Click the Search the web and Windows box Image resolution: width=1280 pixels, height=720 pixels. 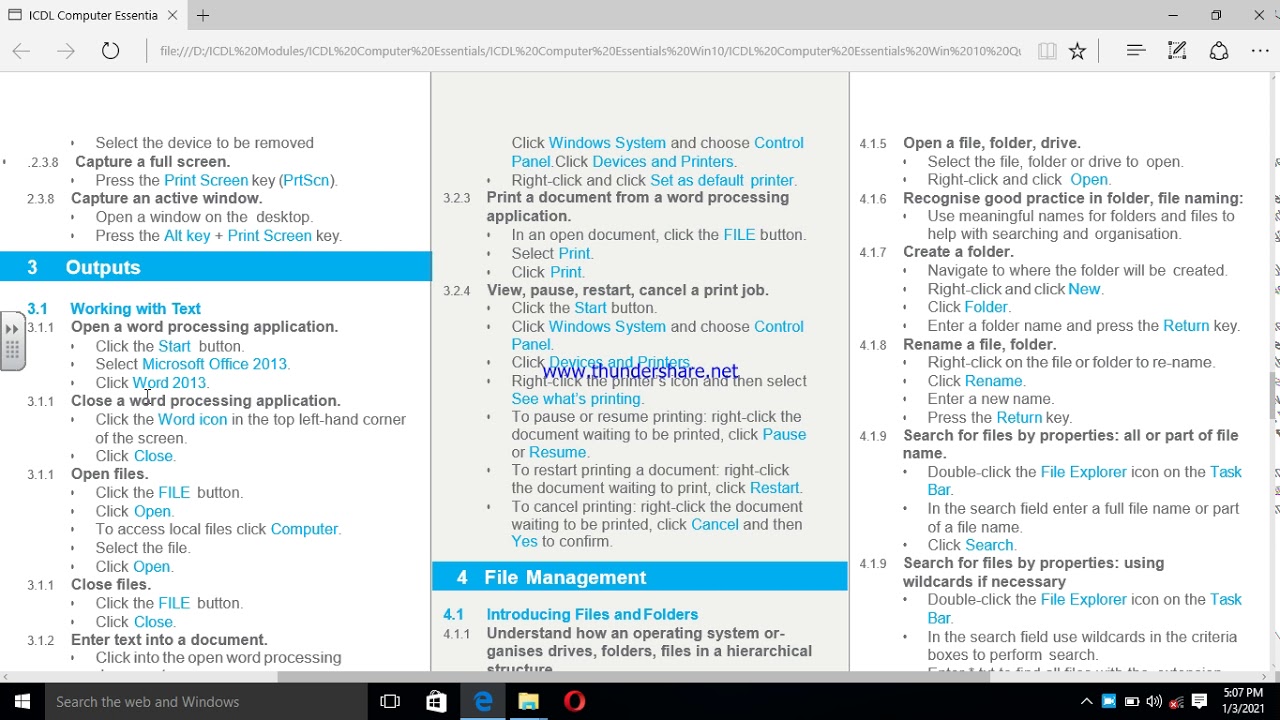[x=206, y=701]
